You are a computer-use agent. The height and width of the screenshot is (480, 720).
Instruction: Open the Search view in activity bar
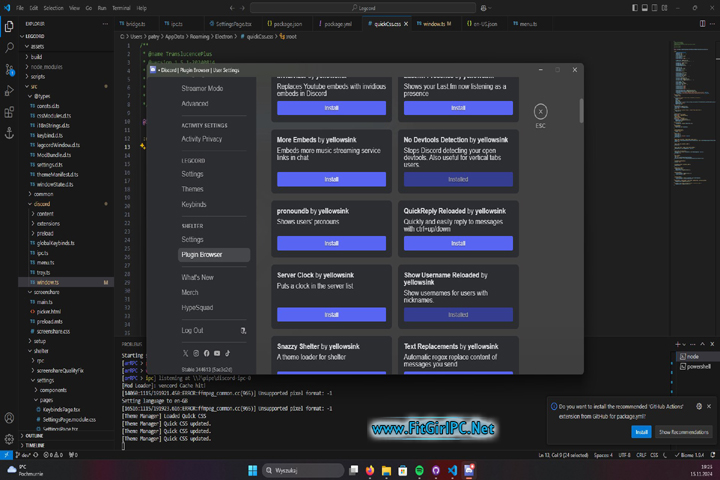(10, 45)
